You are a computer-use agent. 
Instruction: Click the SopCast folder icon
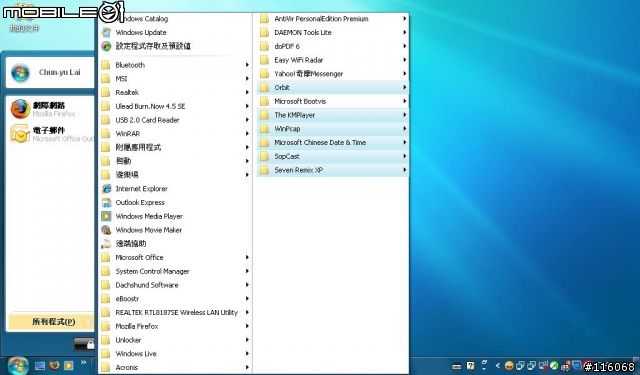(264, 156)
